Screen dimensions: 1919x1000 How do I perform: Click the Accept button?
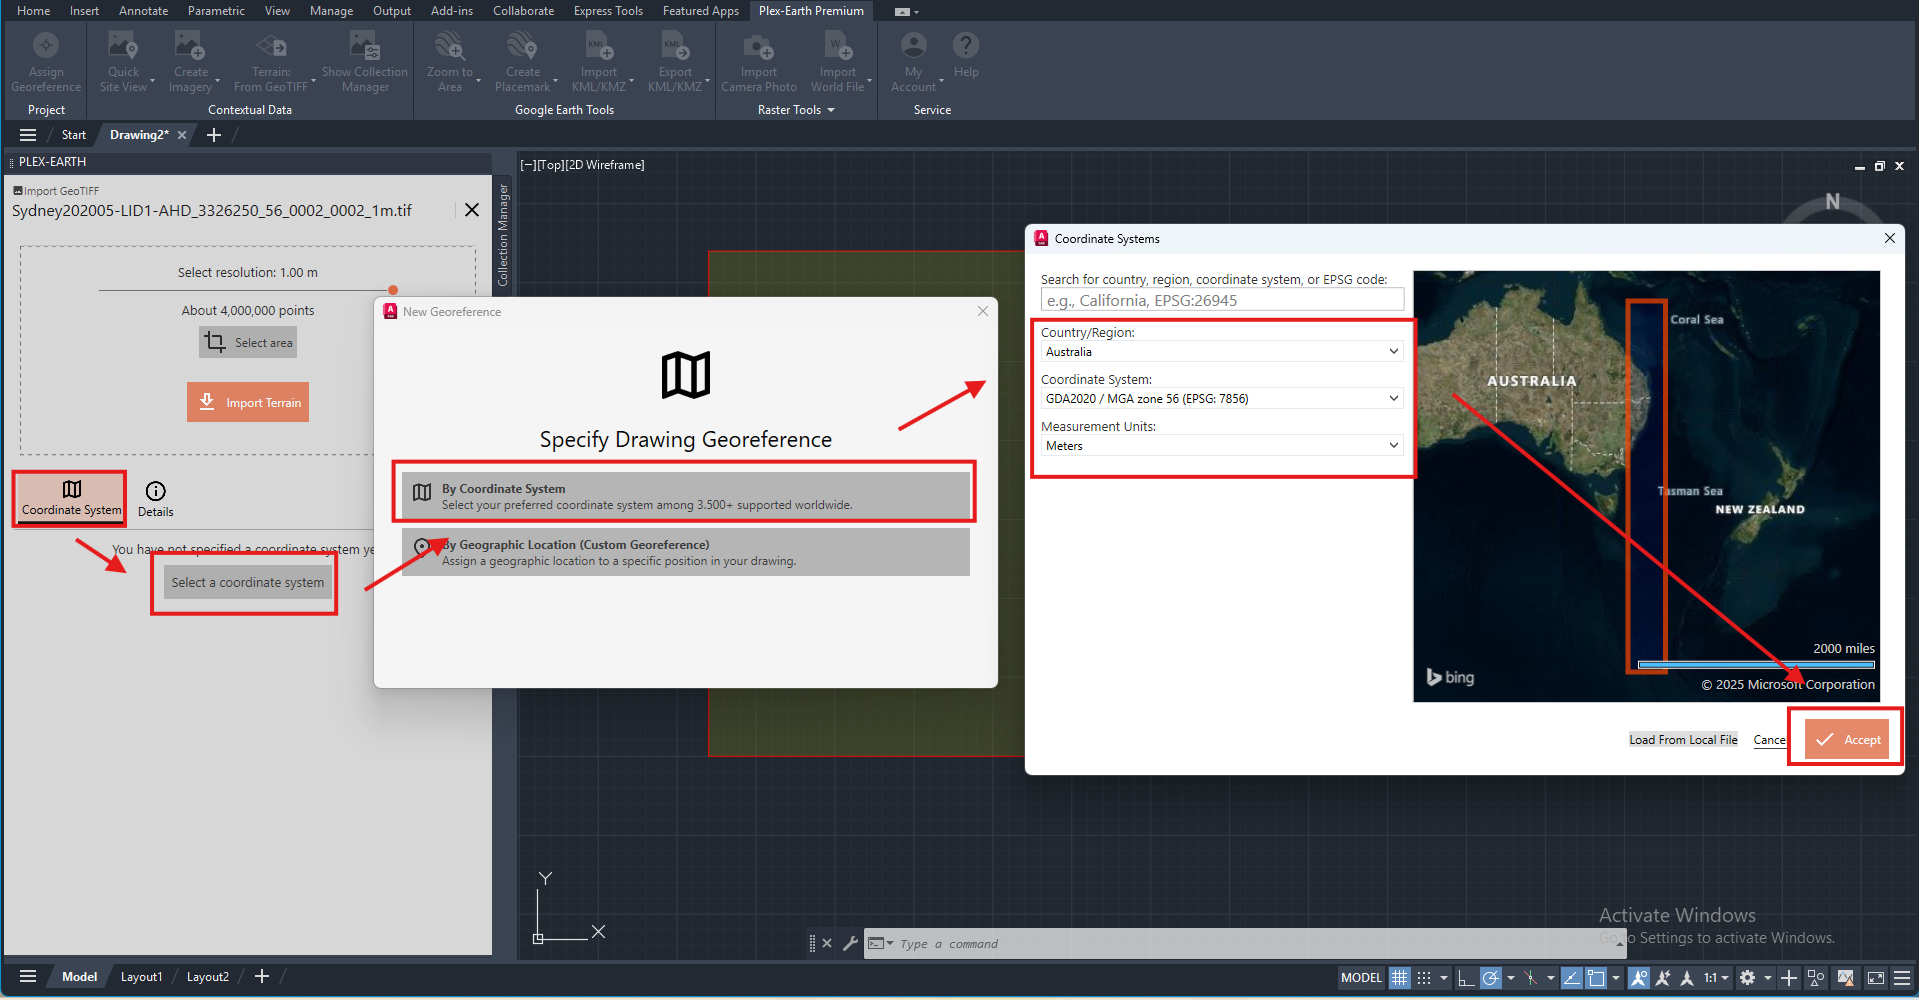[1847, 739]
